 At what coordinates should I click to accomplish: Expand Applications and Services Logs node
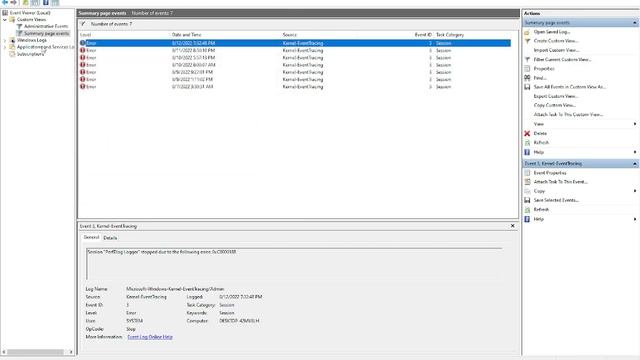5,47
